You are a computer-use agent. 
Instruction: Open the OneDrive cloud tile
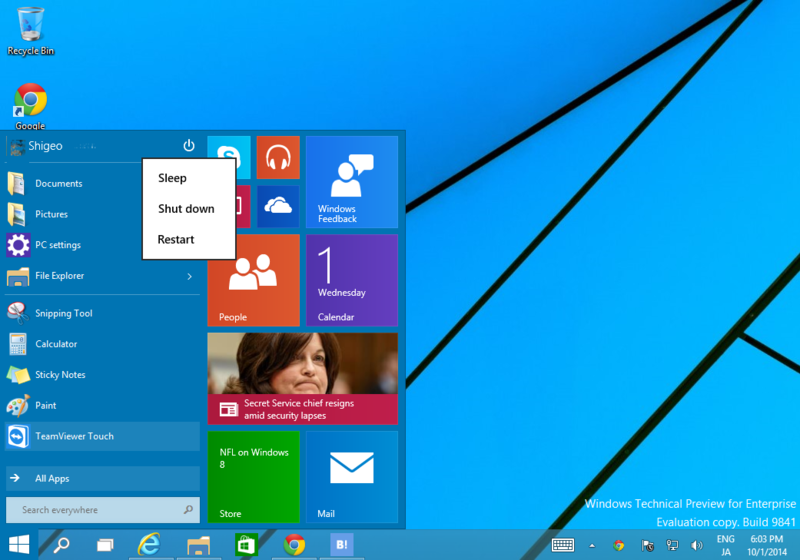coord(278,207)
